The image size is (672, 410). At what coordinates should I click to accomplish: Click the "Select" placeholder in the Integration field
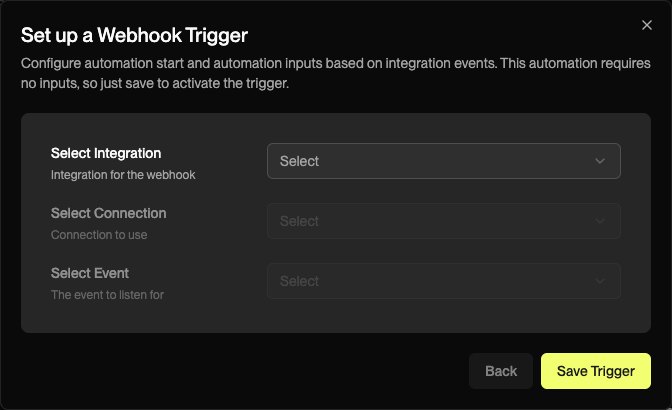coord(299,161)
